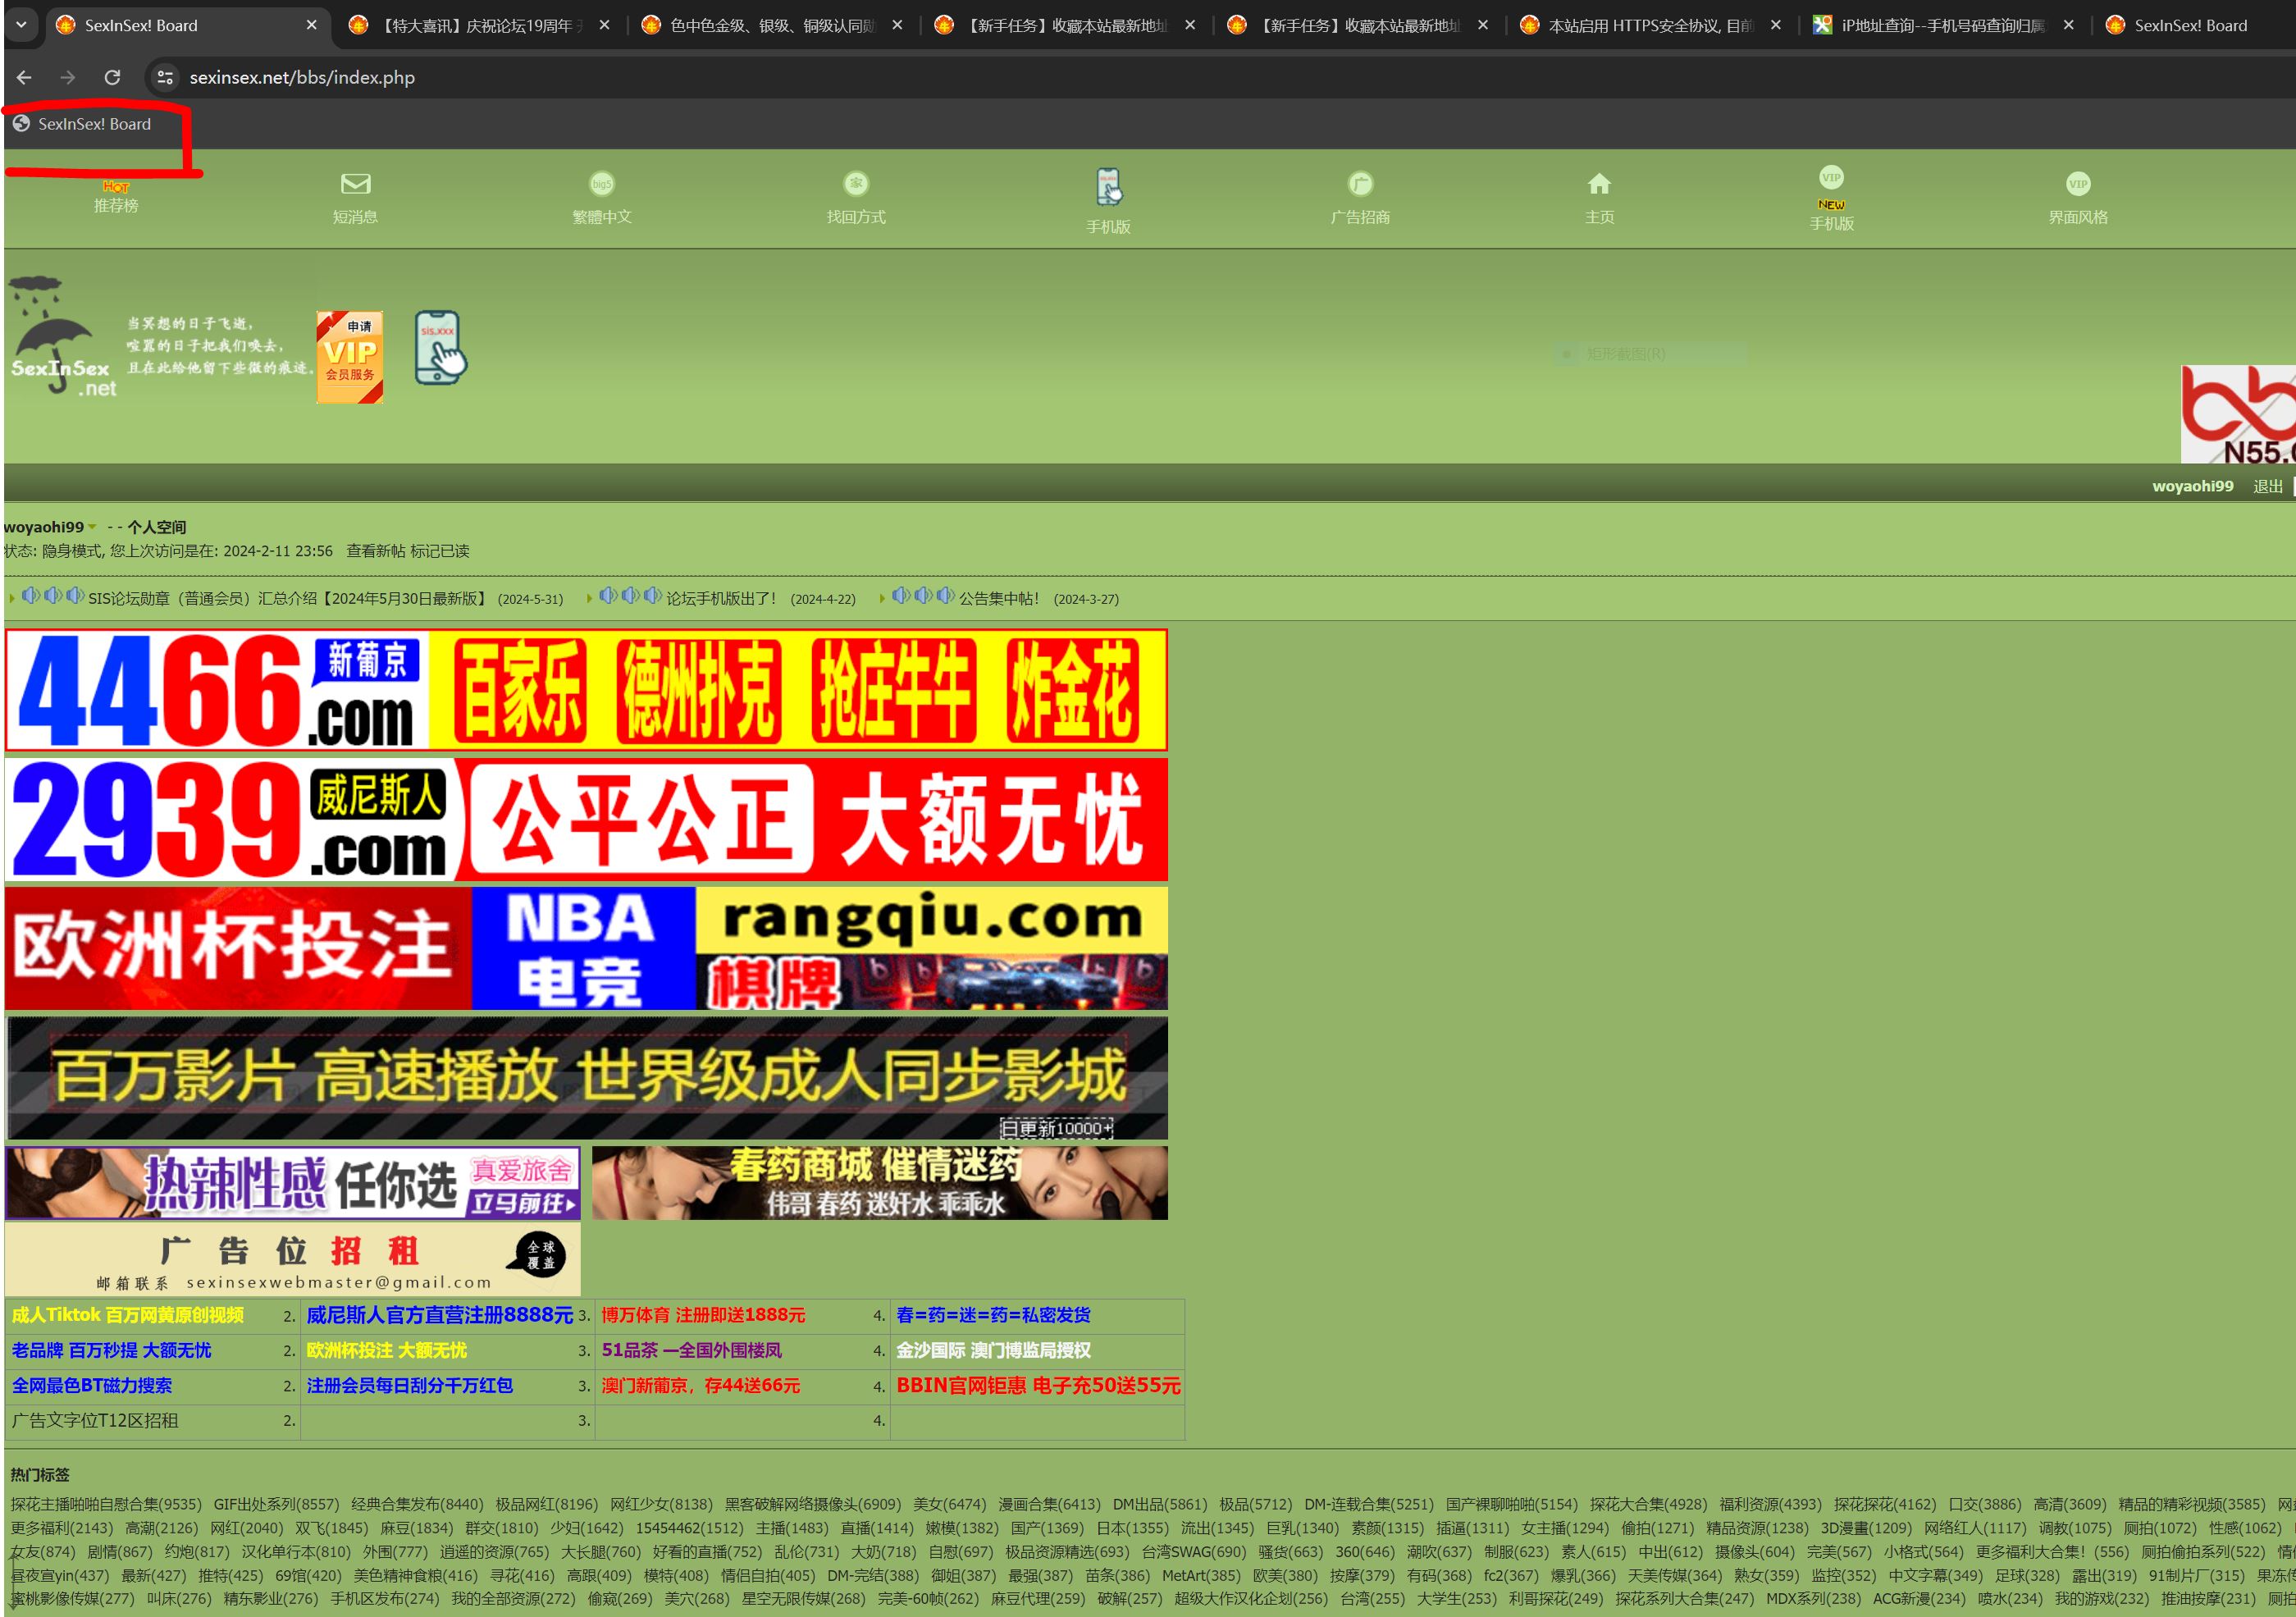Open the 广告招商 icon
The image size is (2296, 1617).
[x=1360, y=184]
